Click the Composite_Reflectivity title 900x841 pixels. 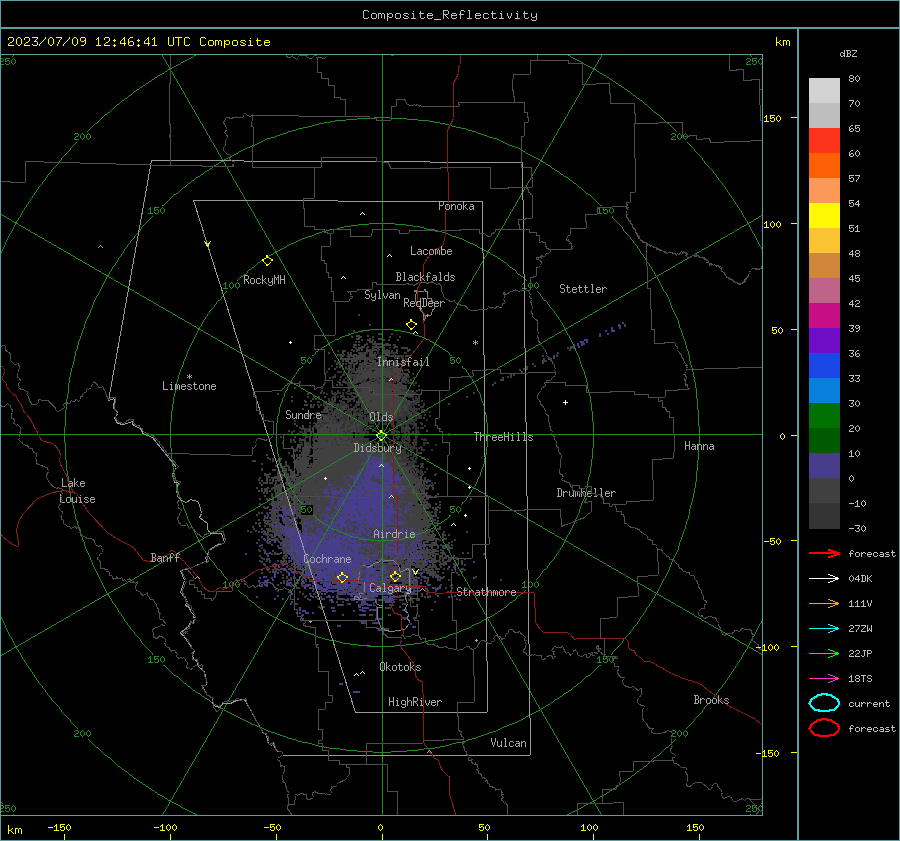coord(450,15)
